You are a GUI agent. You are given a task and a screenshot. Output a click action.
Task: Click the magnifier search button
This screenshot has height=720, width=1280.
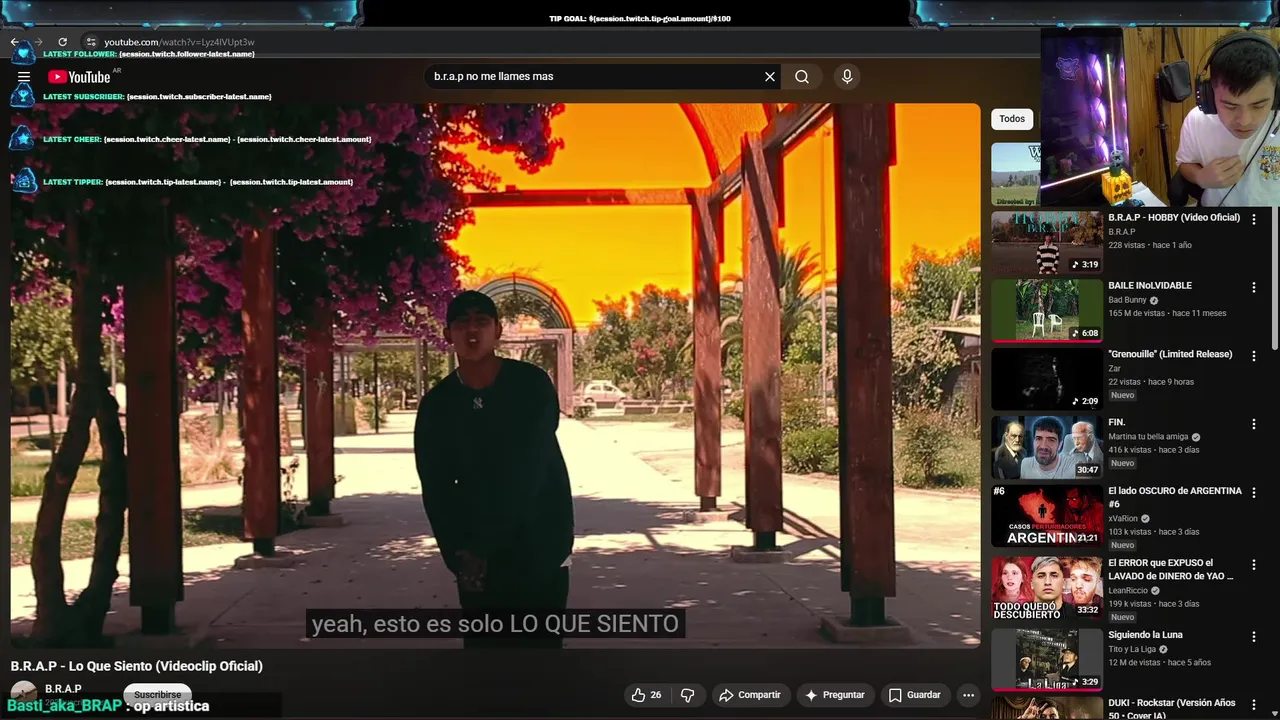802,76
